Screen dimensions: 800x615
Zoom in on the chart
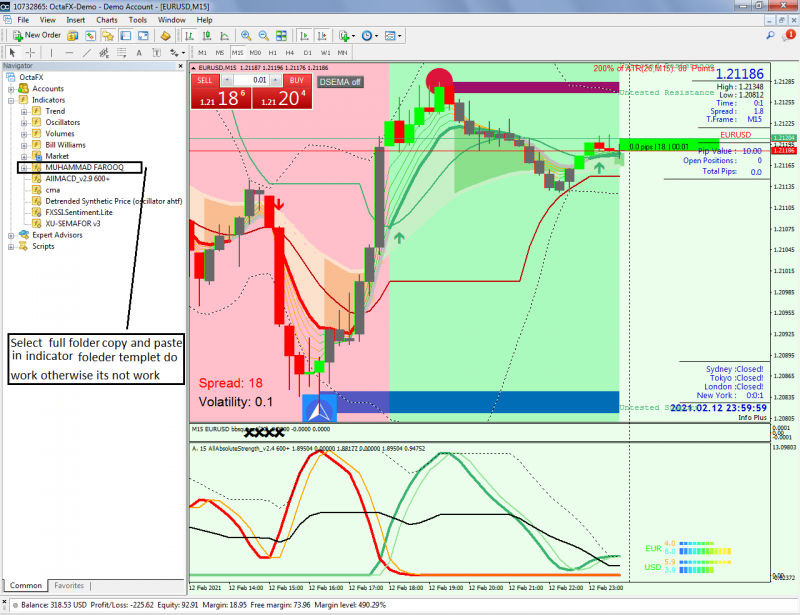(246, 36)
